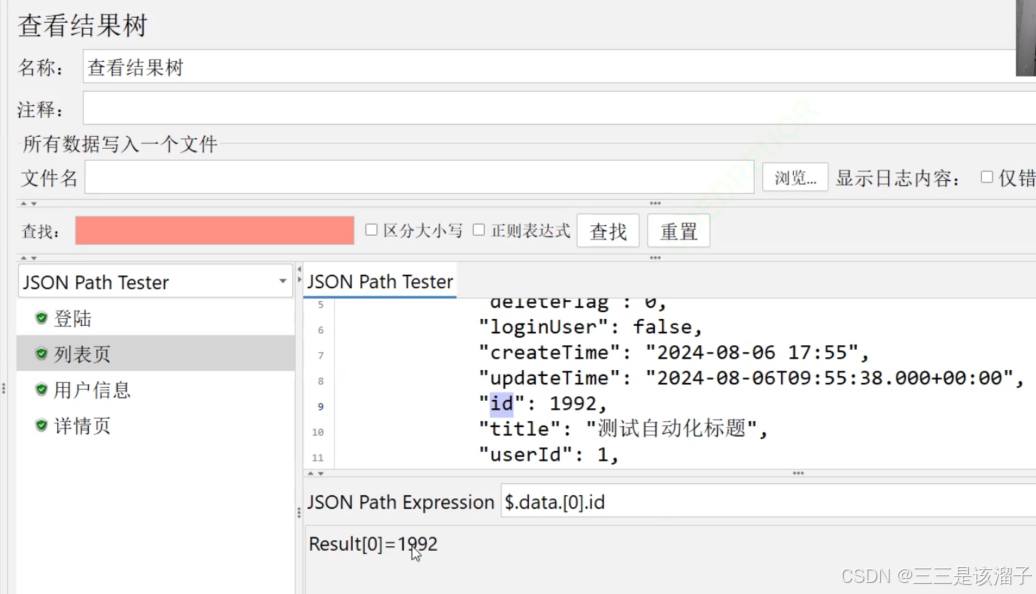Click the green shield icon next to 列表页

point(41,354)
